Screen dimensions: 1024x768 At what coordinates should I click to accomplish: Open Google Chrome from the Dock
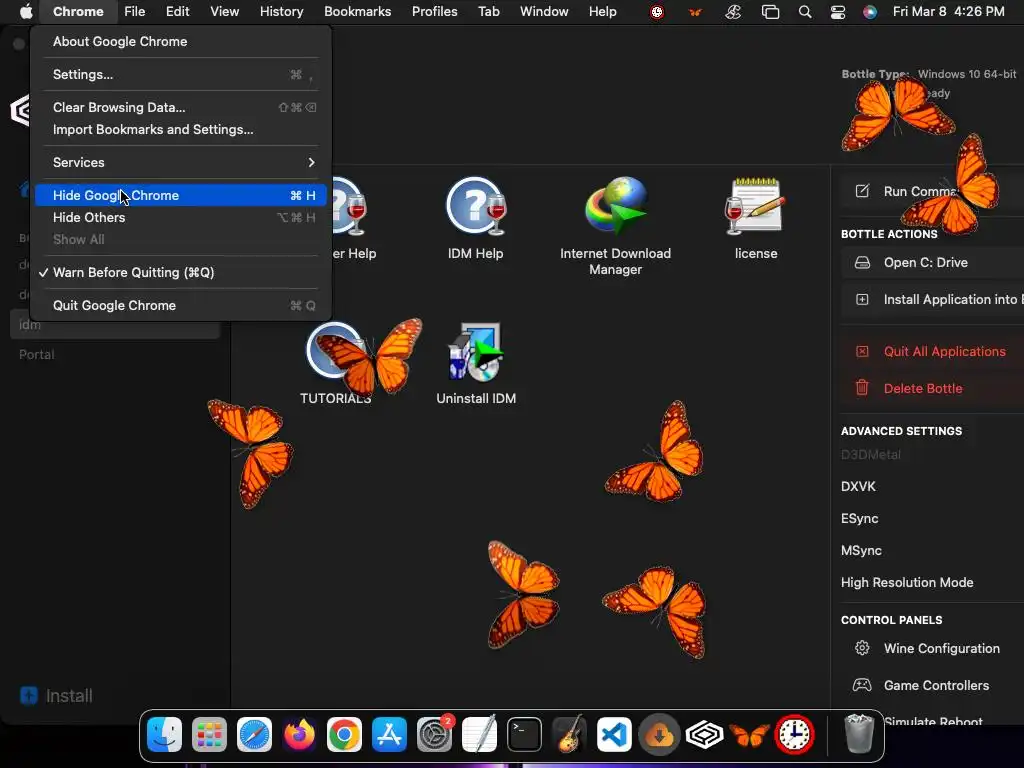pyautogui.click(x=344, y=735)
